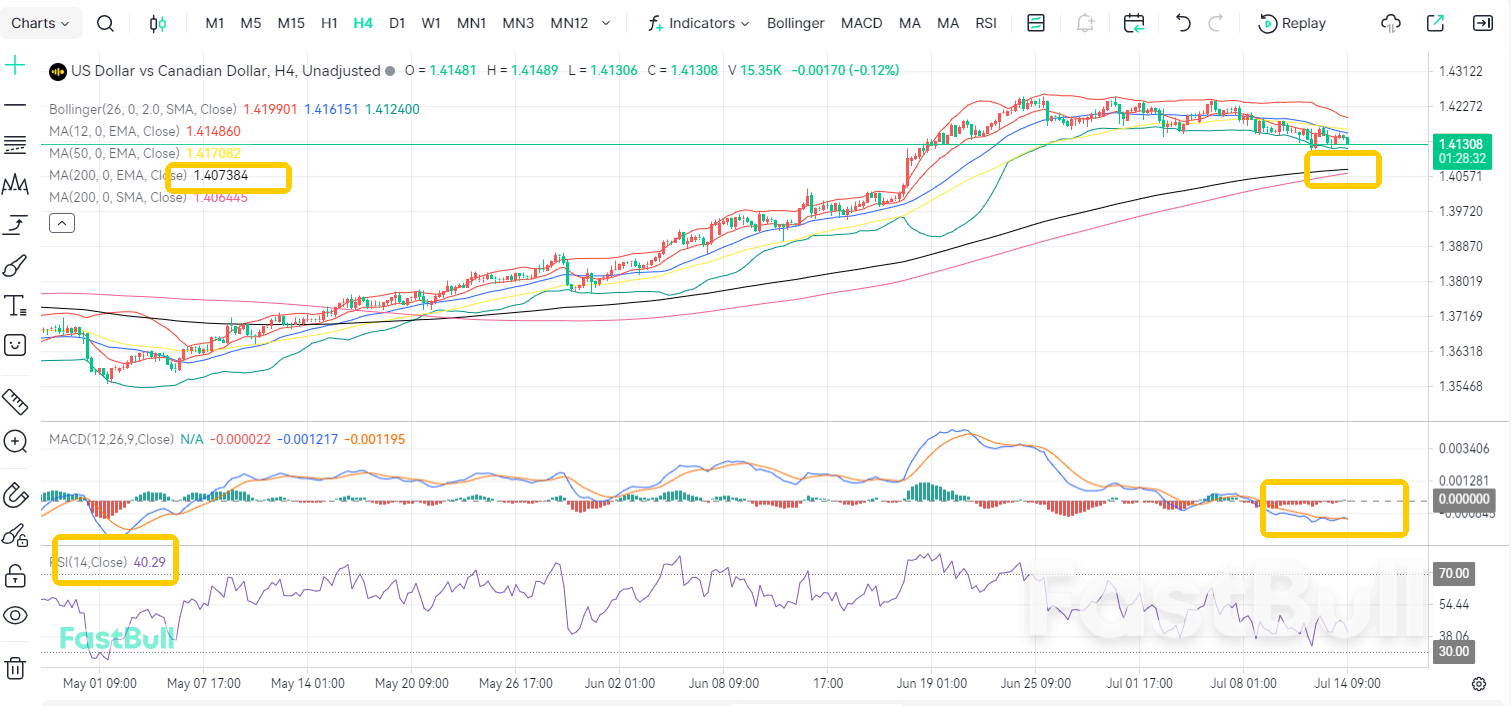
Task: Select the ruler Measure tool
Action: click(15, 402)
